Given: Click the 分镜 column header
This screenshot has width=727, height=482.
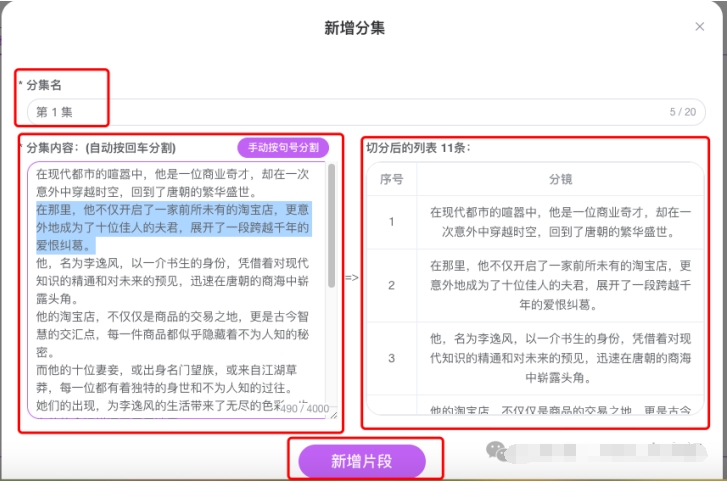Looking at the screenshot, I should pos(560,179).
